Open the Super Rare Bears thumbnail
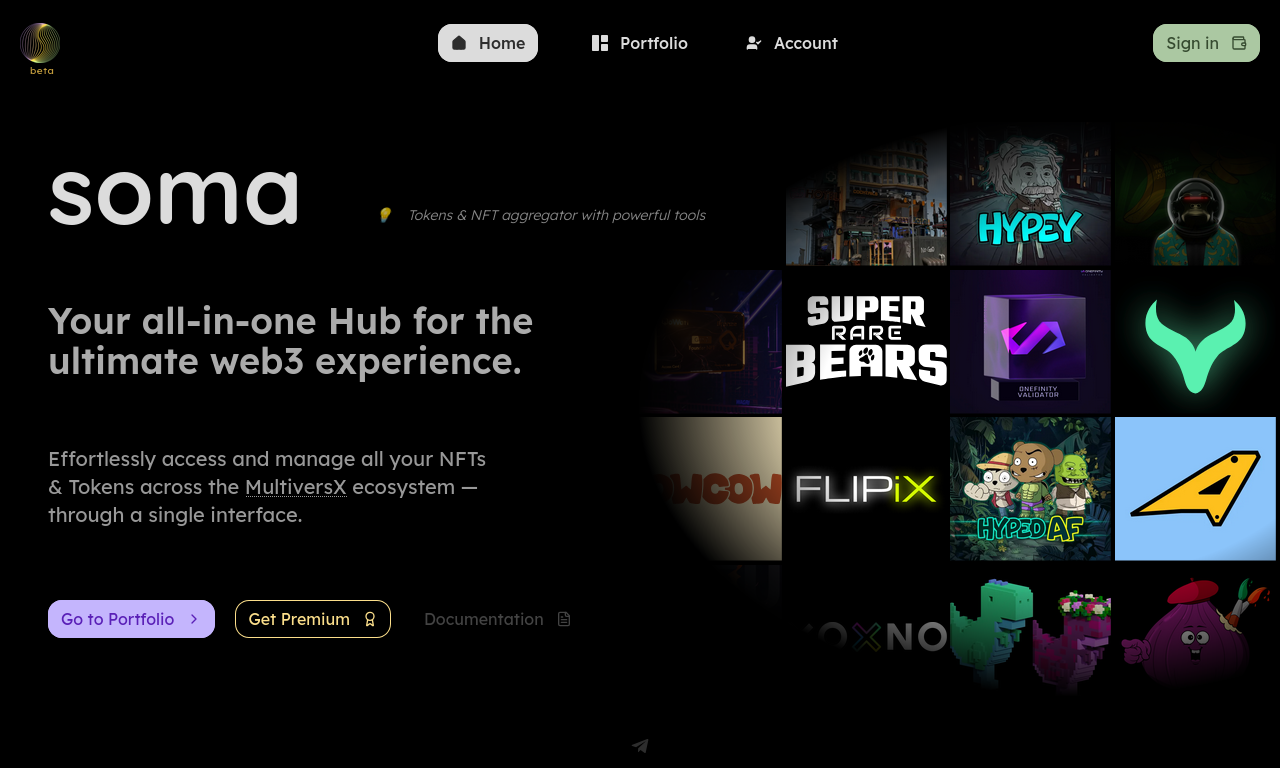 pyautogui.click(x=866, y=341)
